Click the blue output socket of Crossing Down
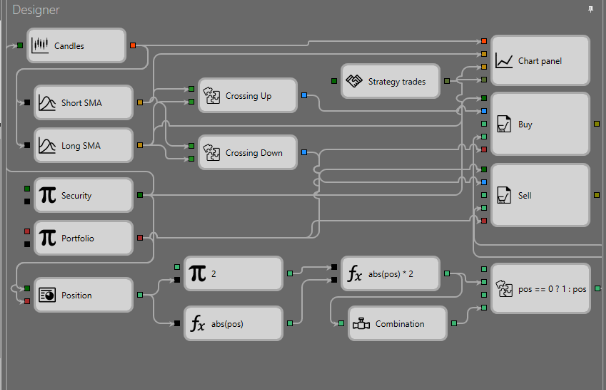Image resolution: width=606 pixels, height=390 pixels. coord(304,152)
